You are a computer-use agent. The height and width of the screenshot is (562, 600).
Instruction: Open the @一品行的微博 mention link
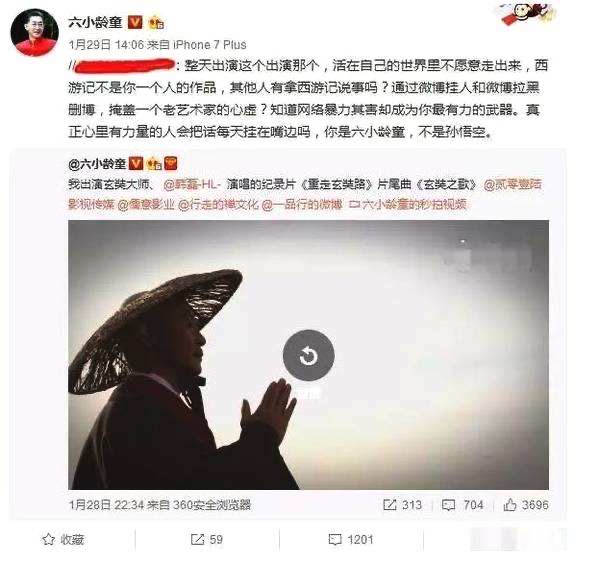pyautogui.click(x=302, y=205)
